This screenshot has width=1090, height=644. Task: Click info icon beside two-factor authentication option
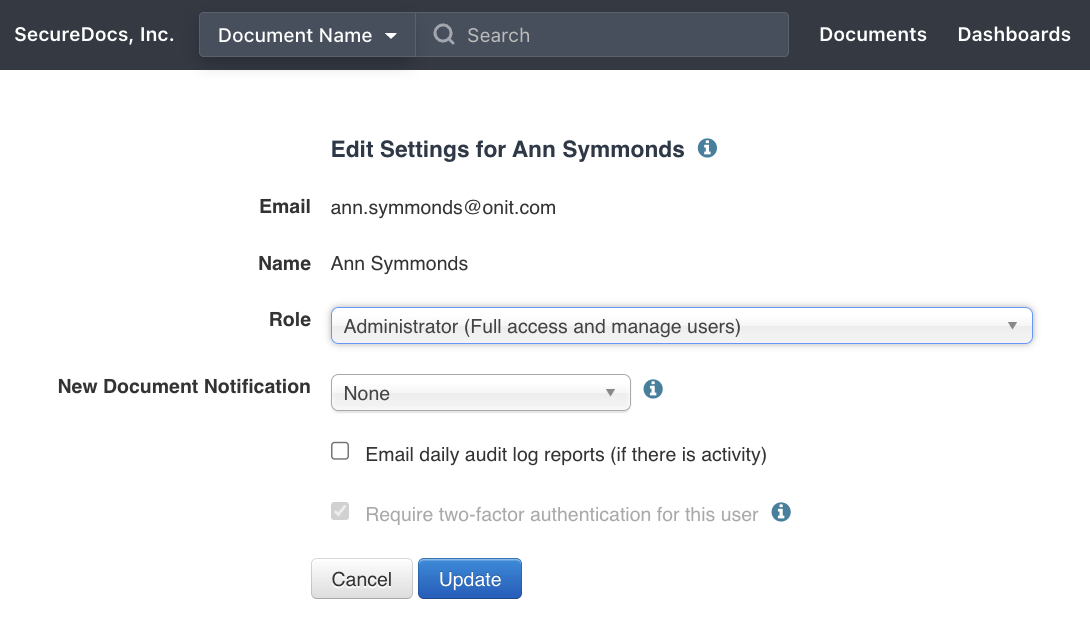tap(781, 513)
